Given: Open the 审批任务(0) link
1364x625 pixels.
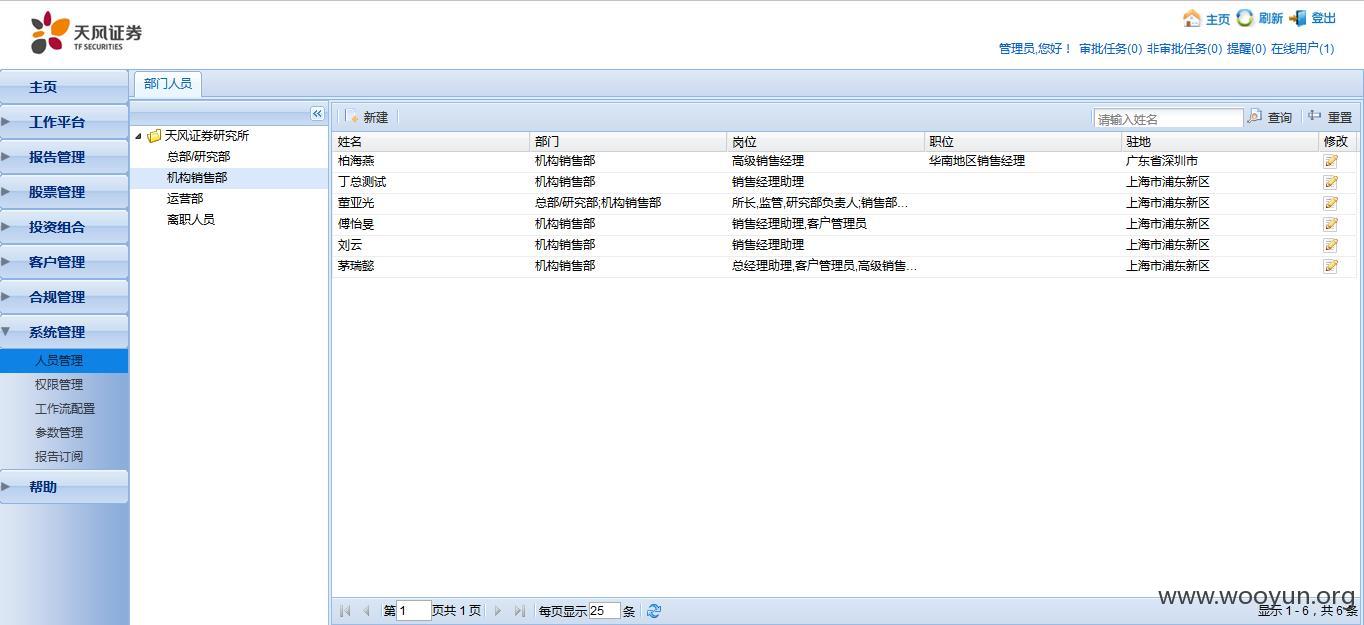Looking at the screenshot, I should pyautogui.click(x=1110, y=48).
